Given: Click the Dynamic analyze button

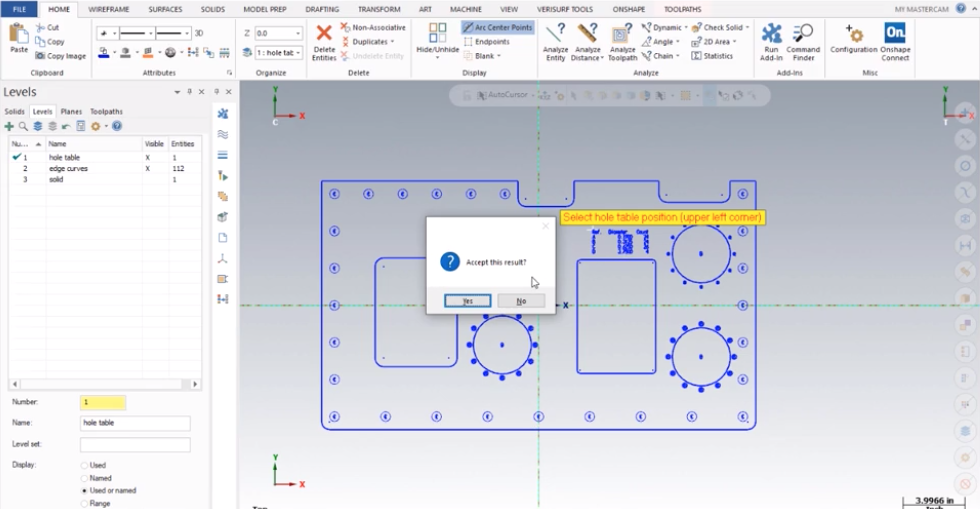Looking at the screenshot, I should [x=664, y=28].
